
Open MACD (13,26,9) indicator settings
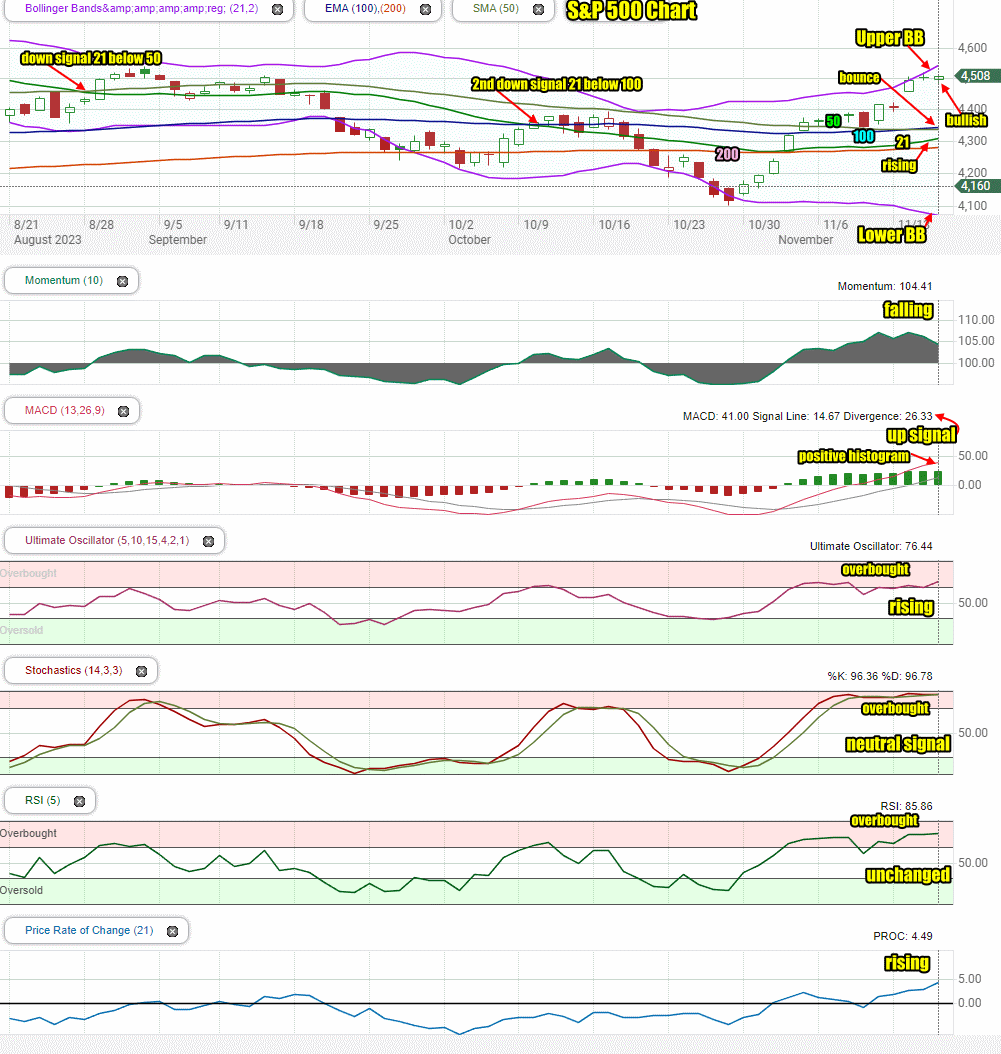click(65, 410)
